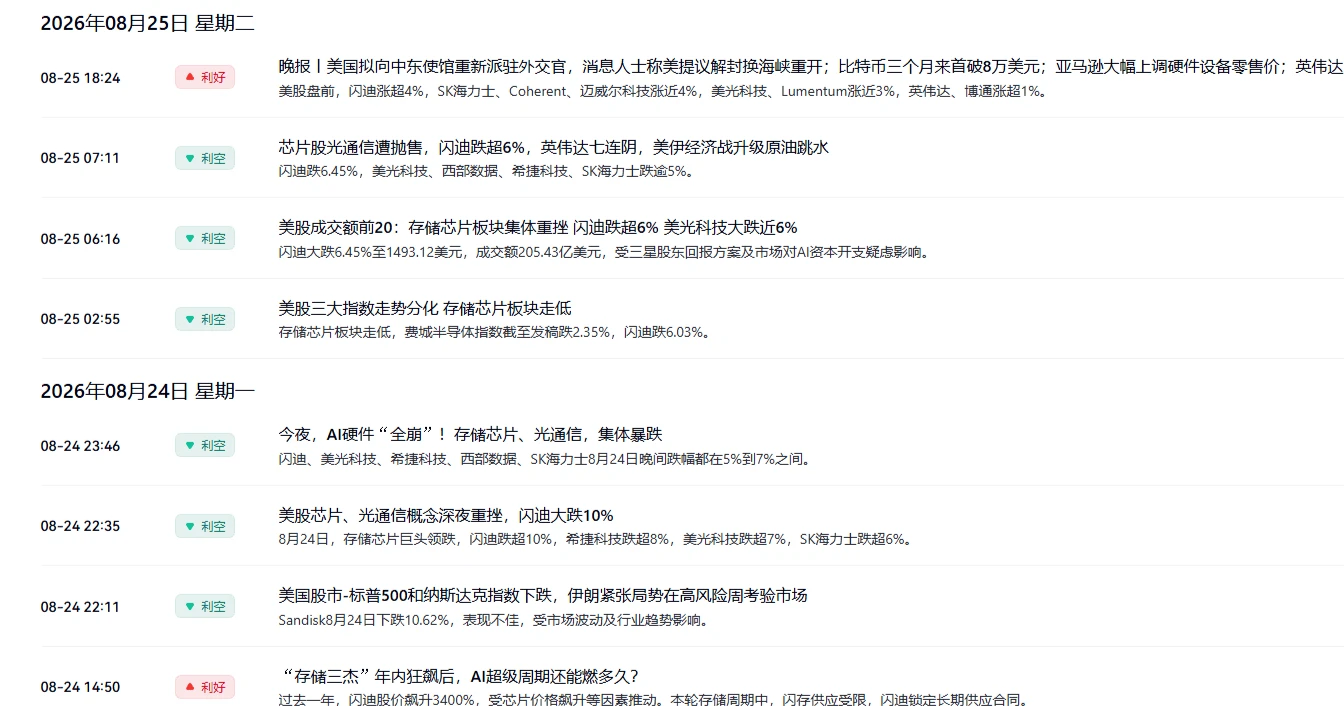Click the date heading '2026年08月25日 星期二'
1344x706 pixels.
pyautogui.click(x=147, y=23)
